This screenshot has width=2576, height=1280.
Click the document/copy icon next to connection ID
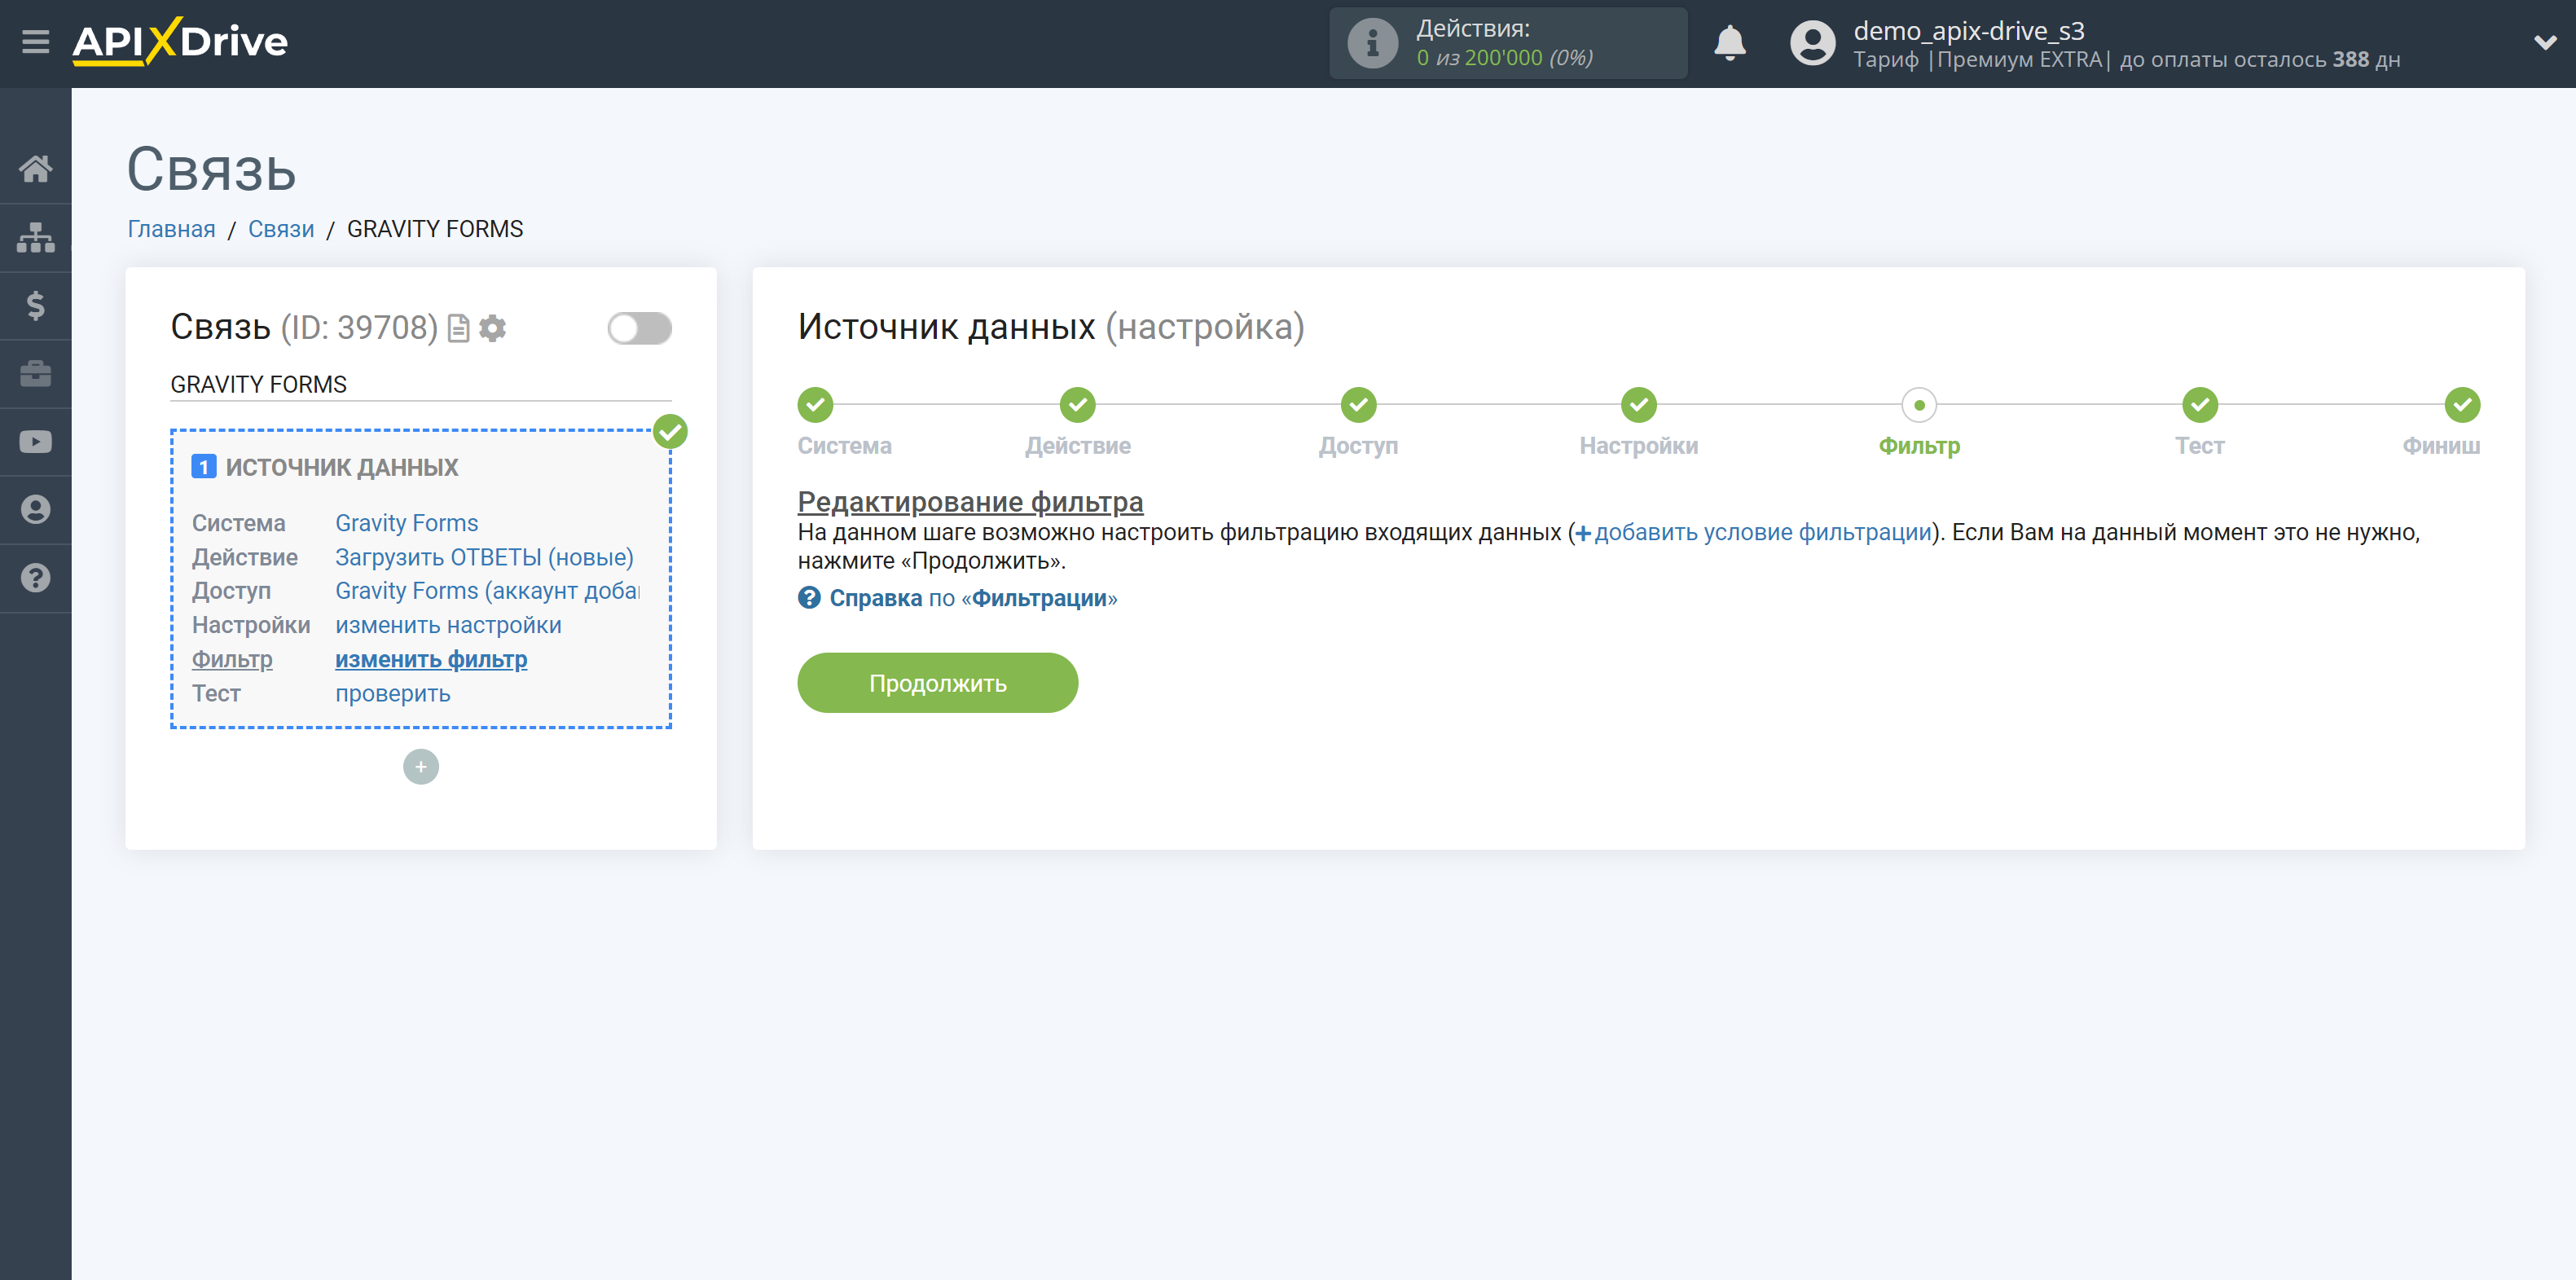[459, 327]
